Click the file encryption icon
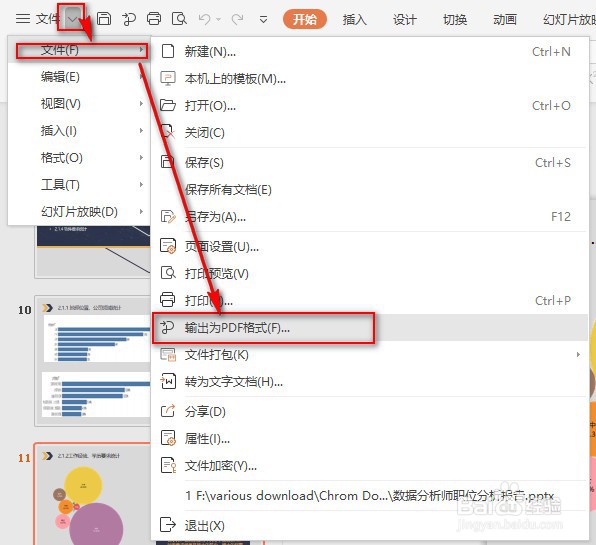 (168, 465)
